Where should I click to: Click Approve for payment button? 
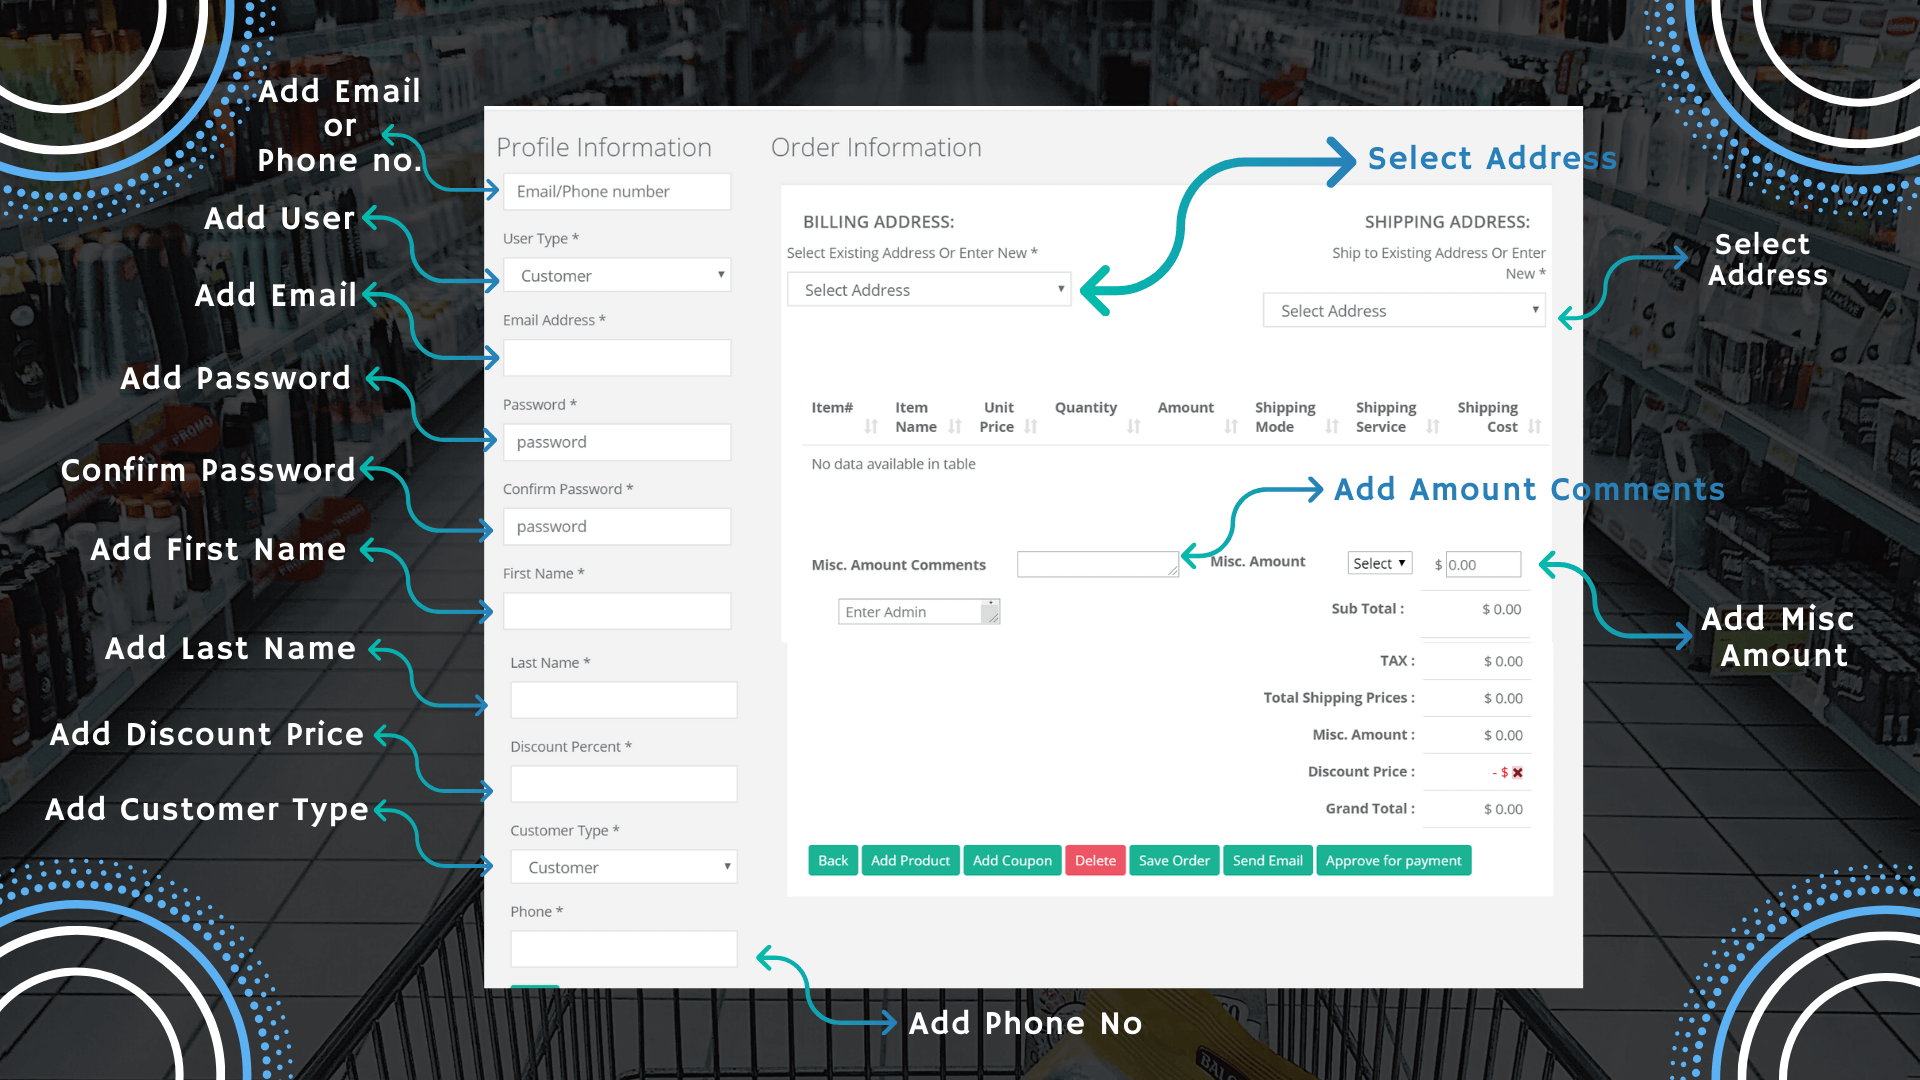click(x=1393, y=861)
